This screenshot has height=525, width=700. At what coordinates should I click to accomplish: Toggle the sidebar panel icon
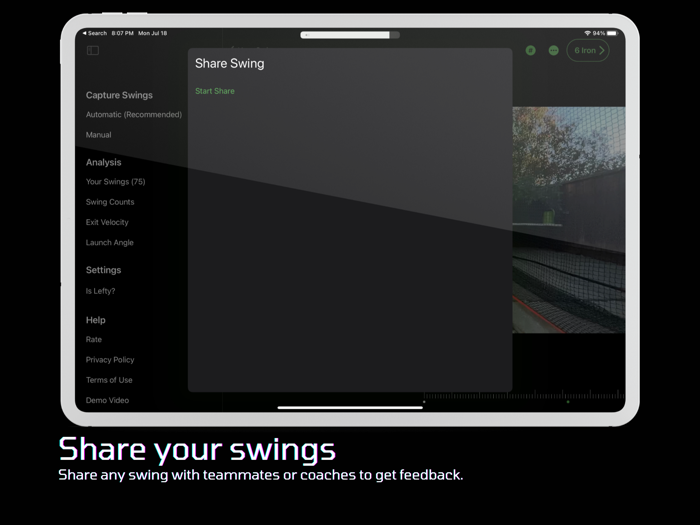pos(93,50)
